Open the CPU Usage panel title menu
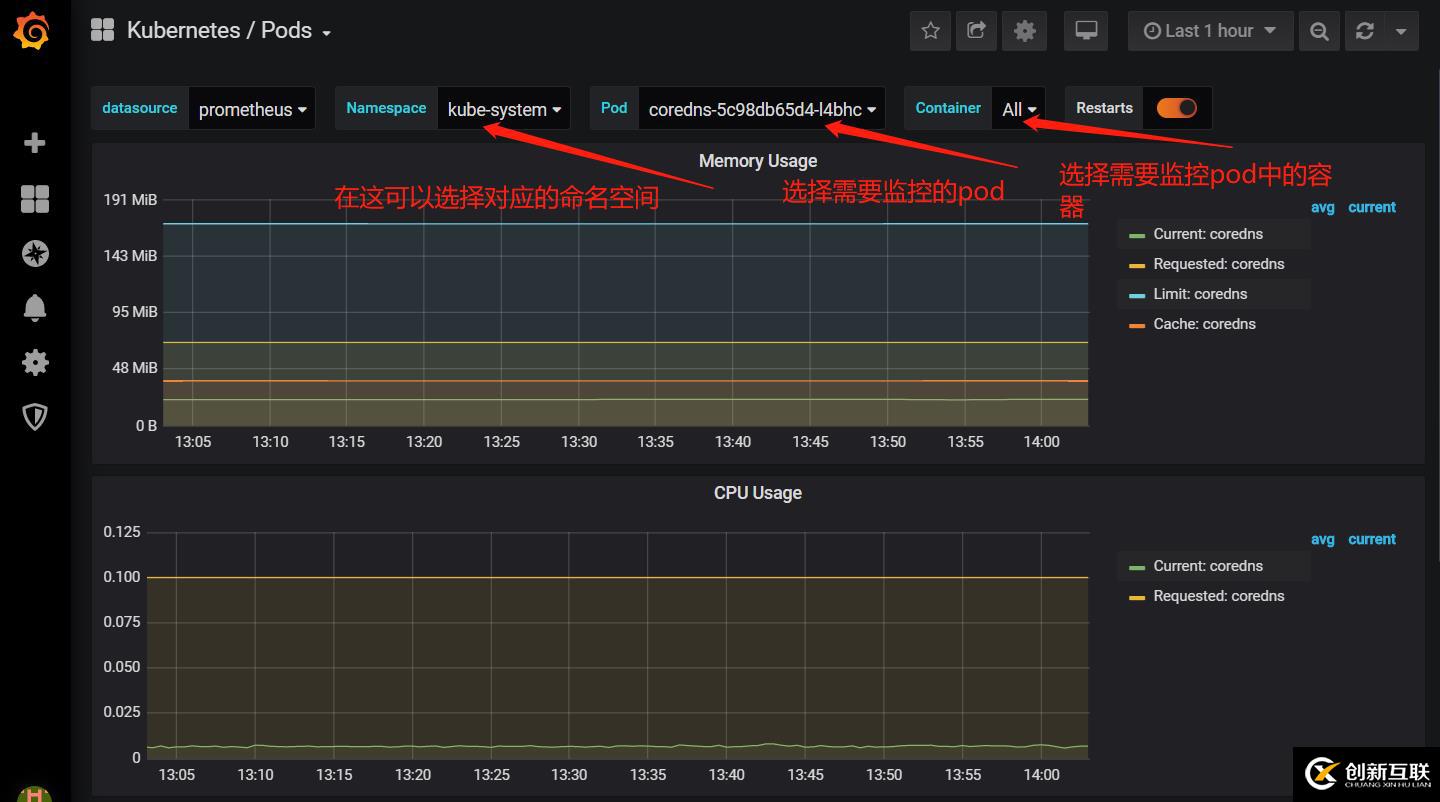This screenshot has width=1440, height=802. pyautogui.click(x=757, y=493)
